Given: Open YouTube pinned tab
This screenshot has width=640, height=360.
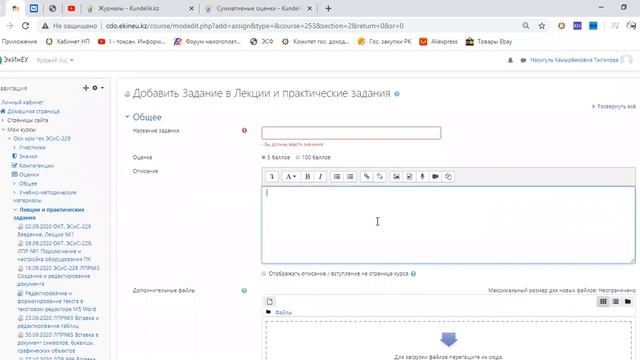Looking at the screenshot, I should click(71, 8).
